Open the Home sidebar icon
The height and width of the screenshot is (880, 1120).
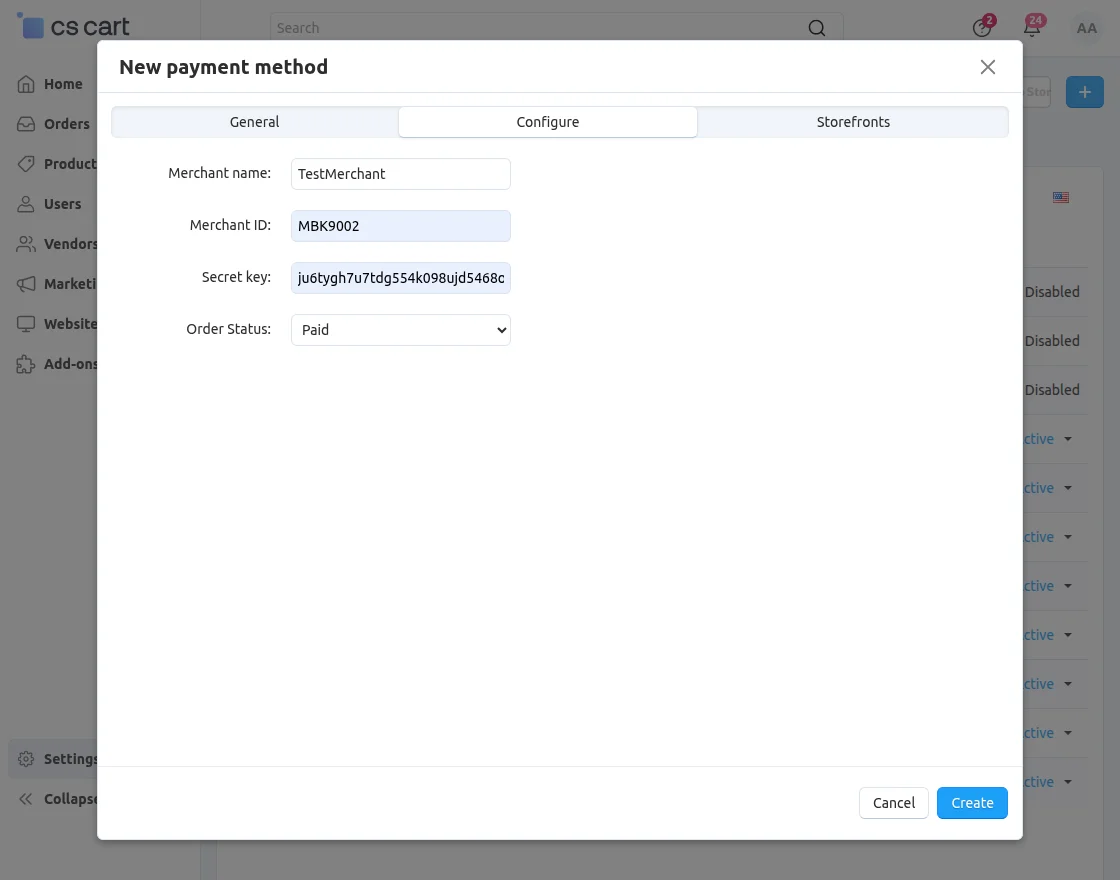coord(26,84)
